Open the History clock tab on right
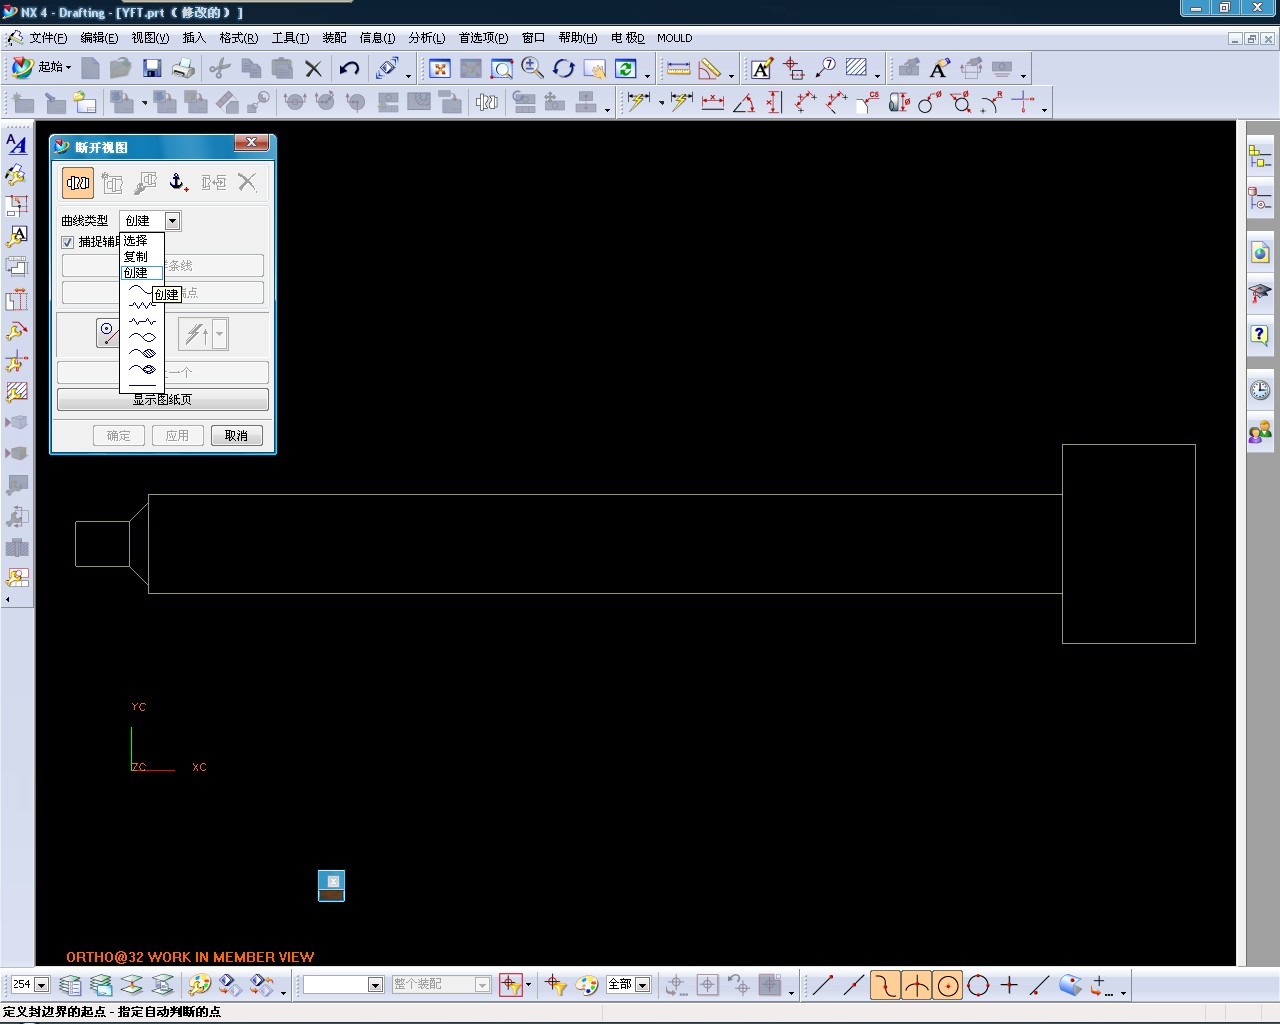The image size is (1280, 1024). click(1260, 389)
